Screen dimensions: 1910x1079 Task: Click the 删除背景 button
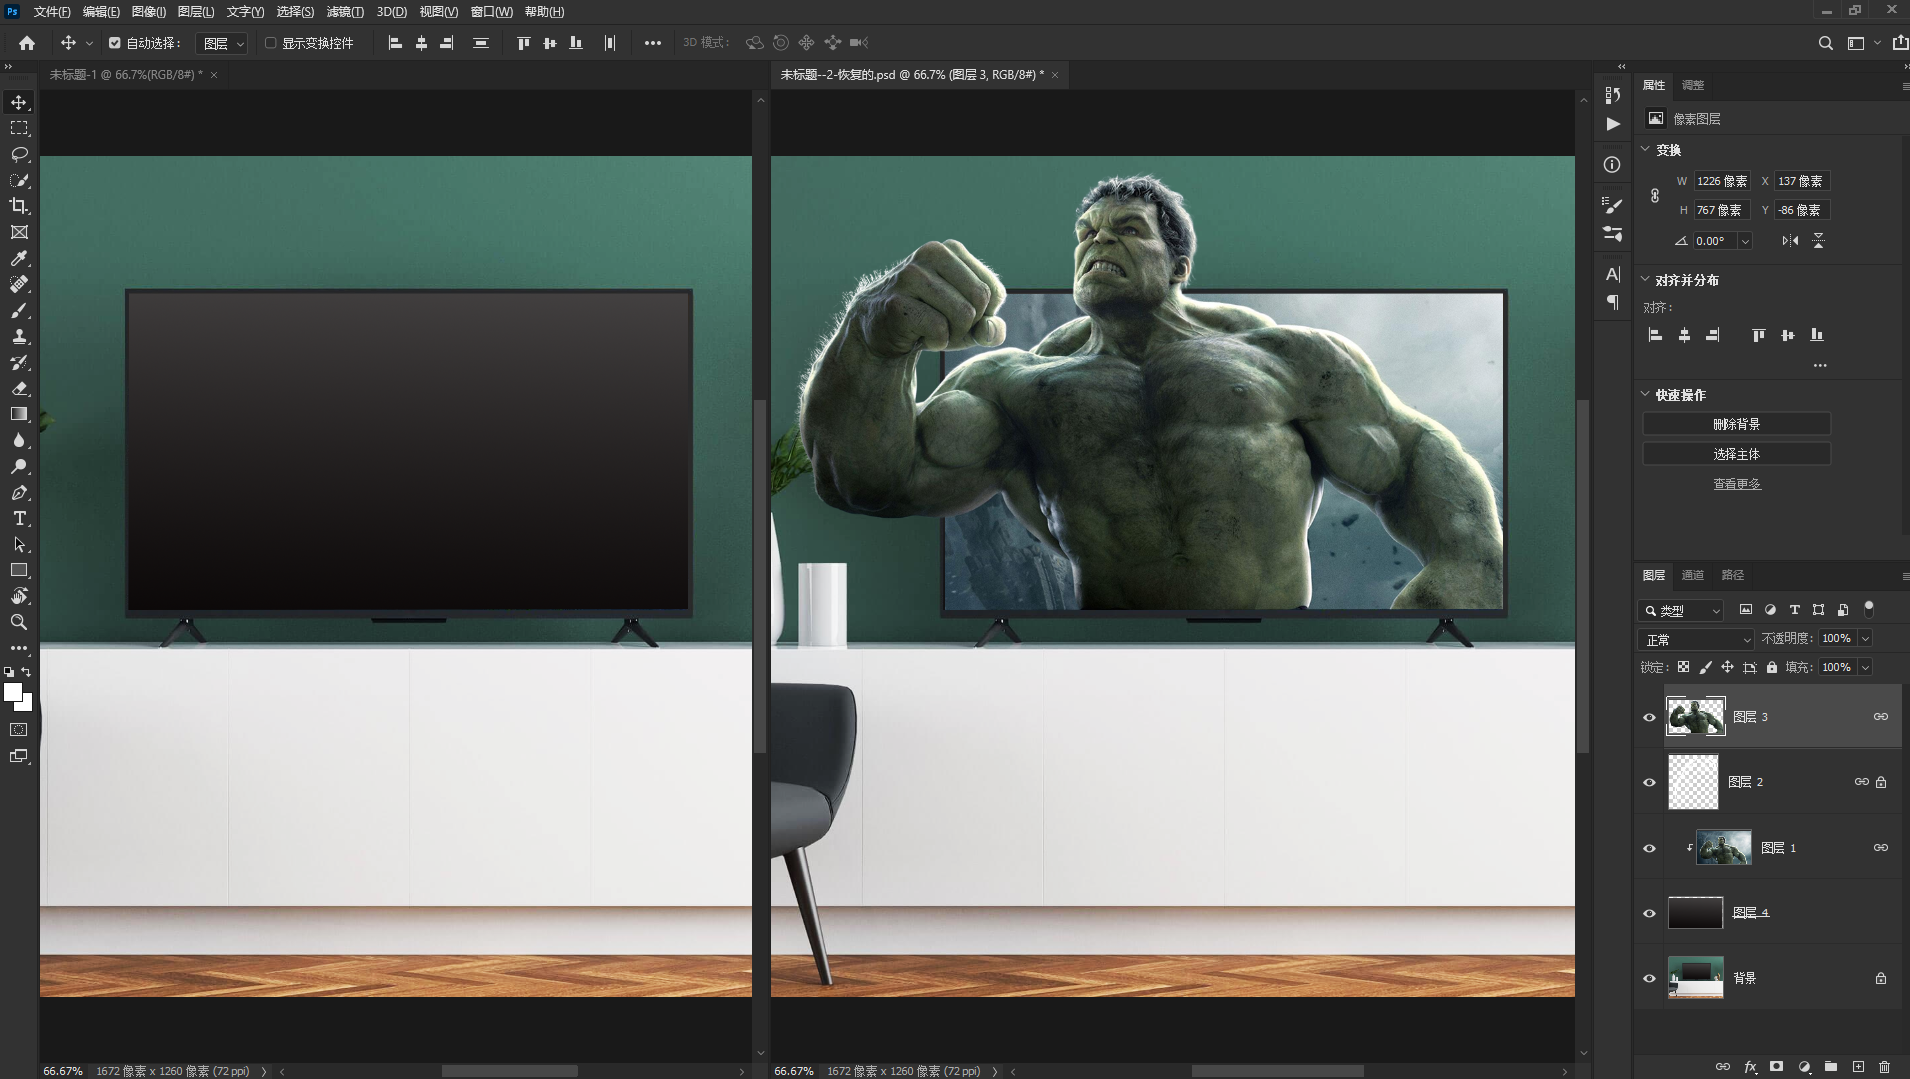[x=1737, y=424]
